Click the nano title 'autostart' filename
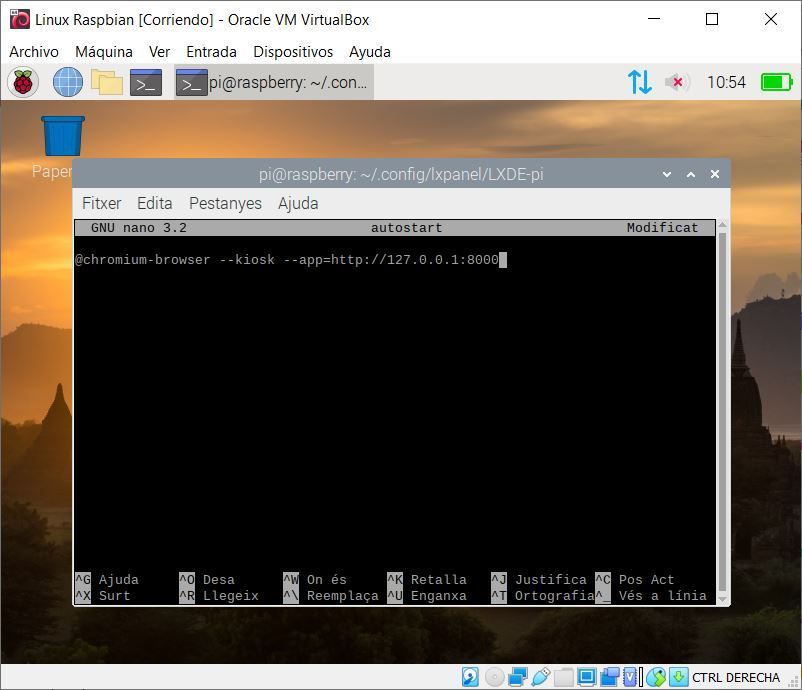The height and width of the screenshot is (690, 802). [407, 228]
